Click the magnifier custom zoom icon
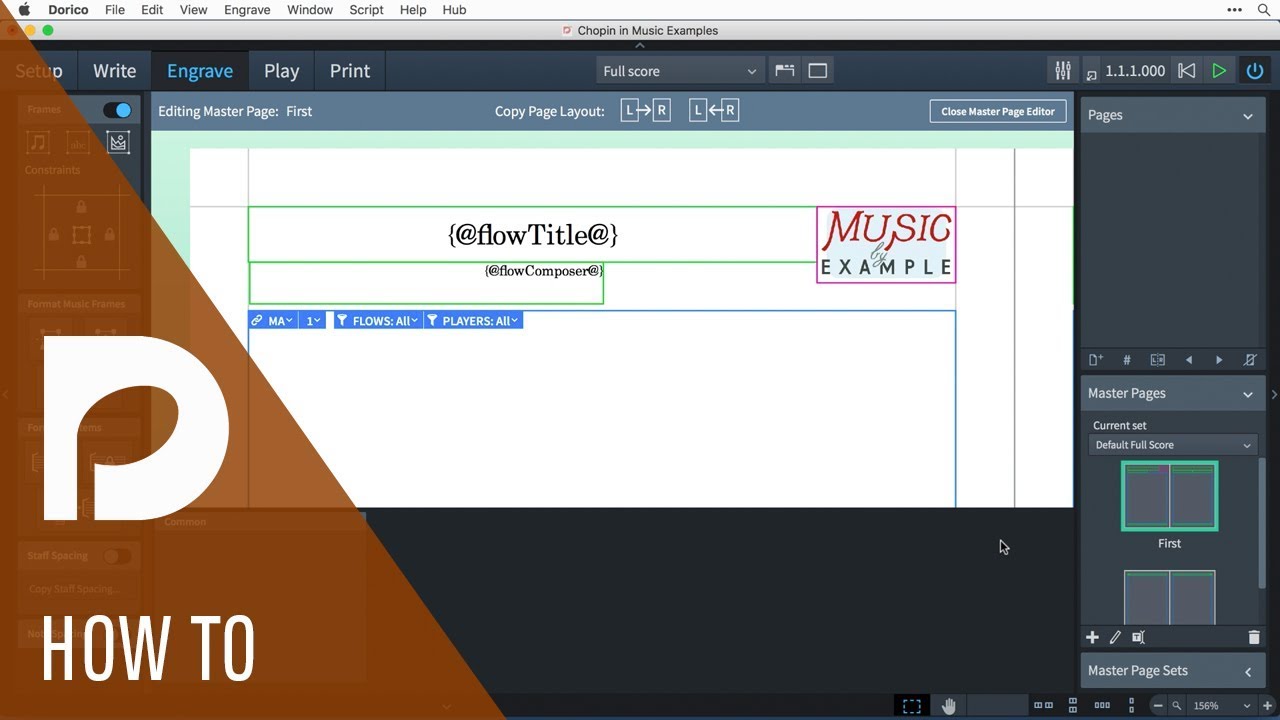Screen dimensions: 1280x720 [1177, 706]
